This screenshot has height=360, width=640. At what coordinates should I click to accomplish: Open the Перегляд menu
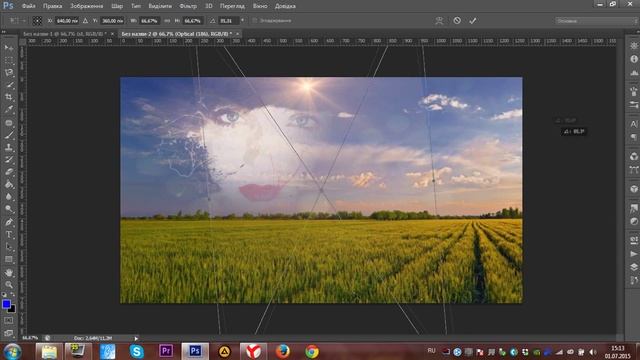point(232,6)
